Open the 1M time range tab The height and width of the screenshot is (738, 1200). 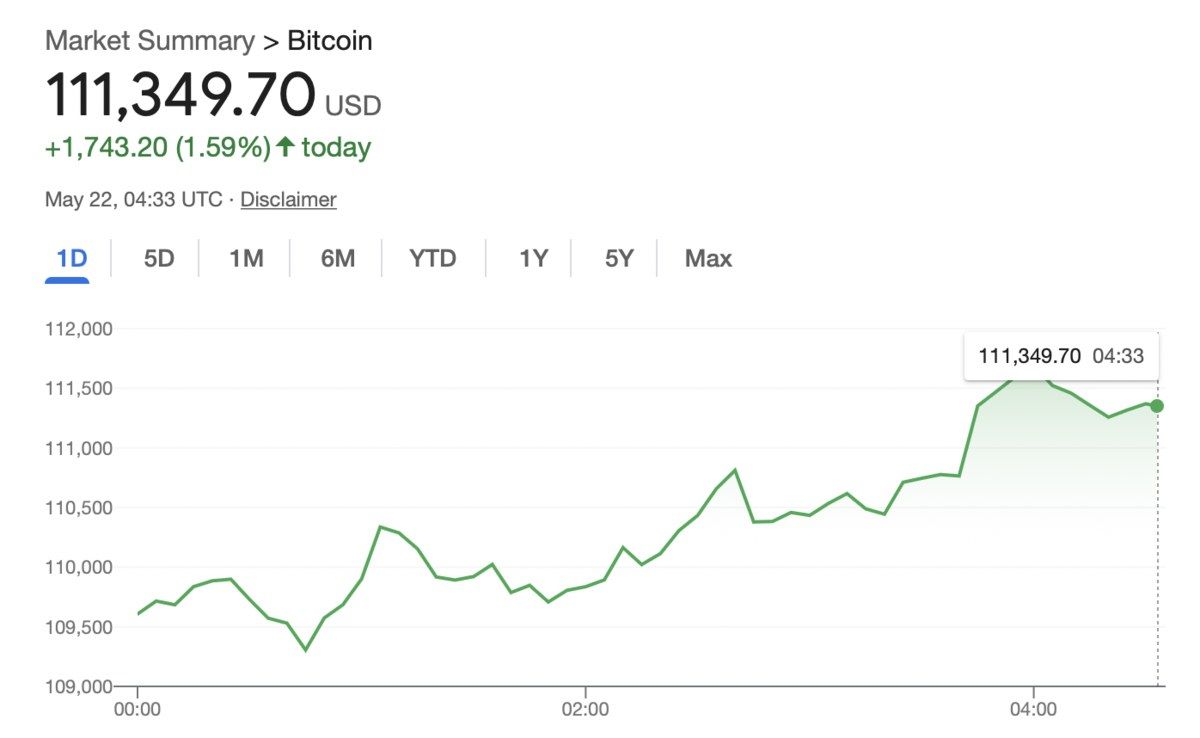(x=246, y=259)
